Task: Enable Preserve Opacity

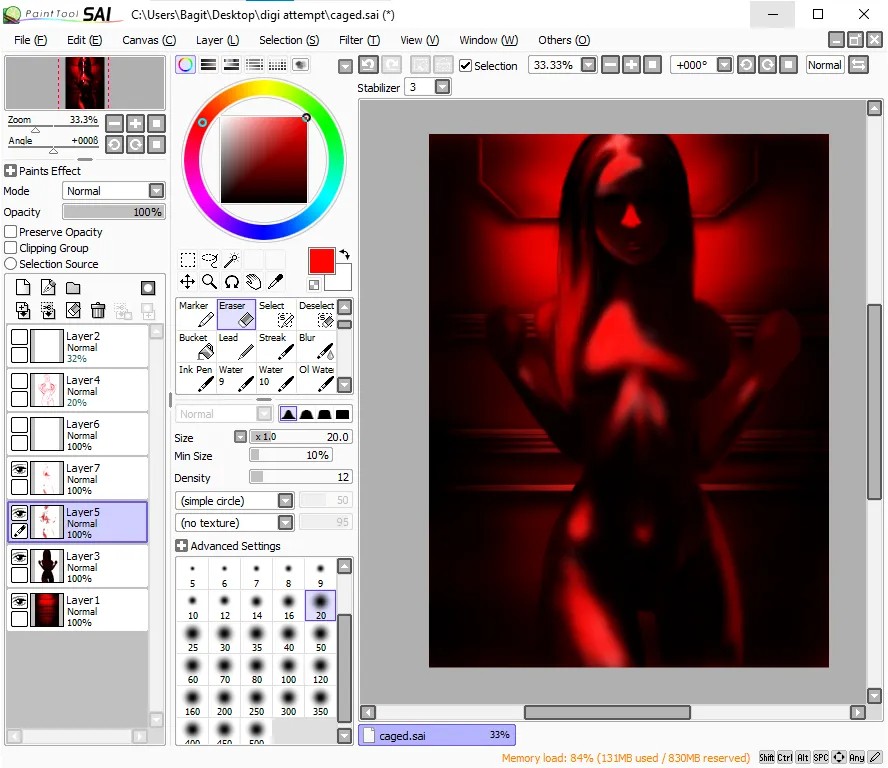Action: tap(10, 232)
